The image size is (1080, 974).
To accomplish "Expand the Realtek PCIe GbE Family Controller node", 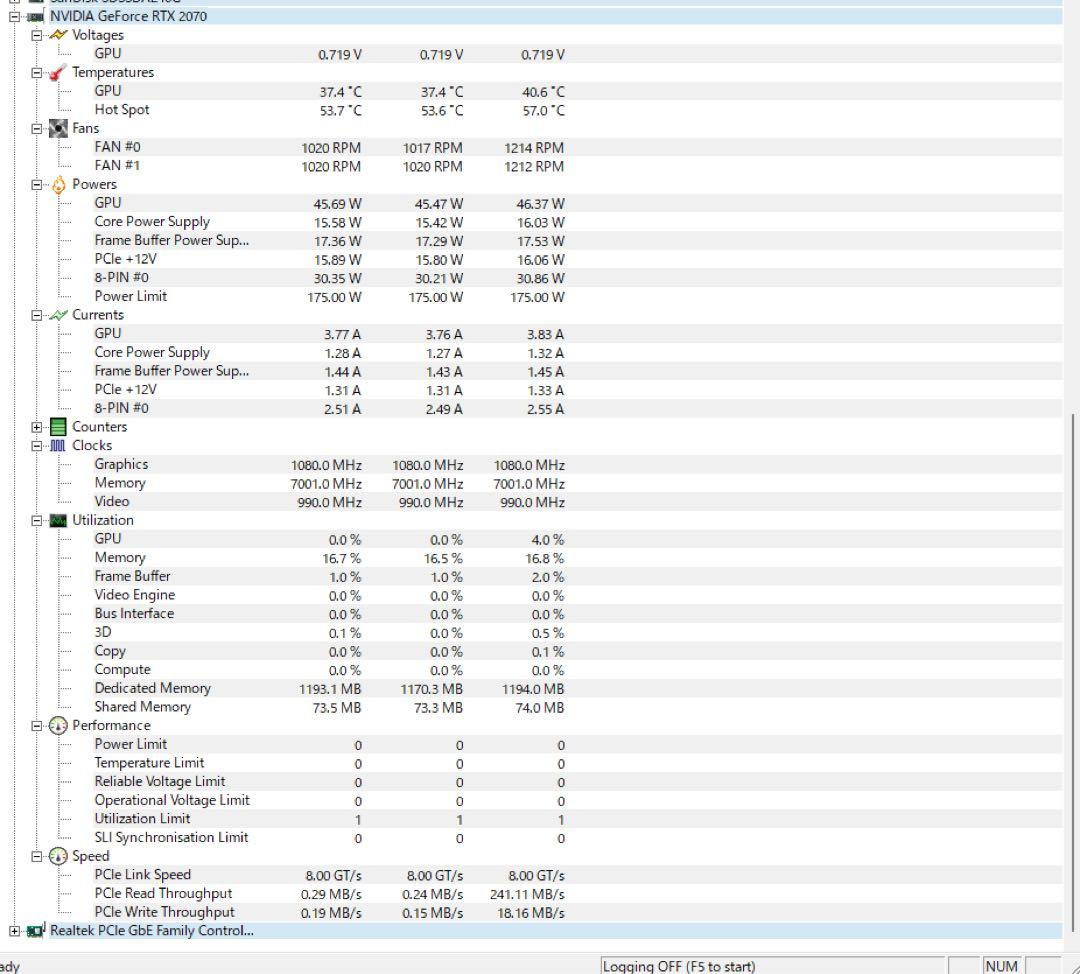I will [x=14, y=931].
